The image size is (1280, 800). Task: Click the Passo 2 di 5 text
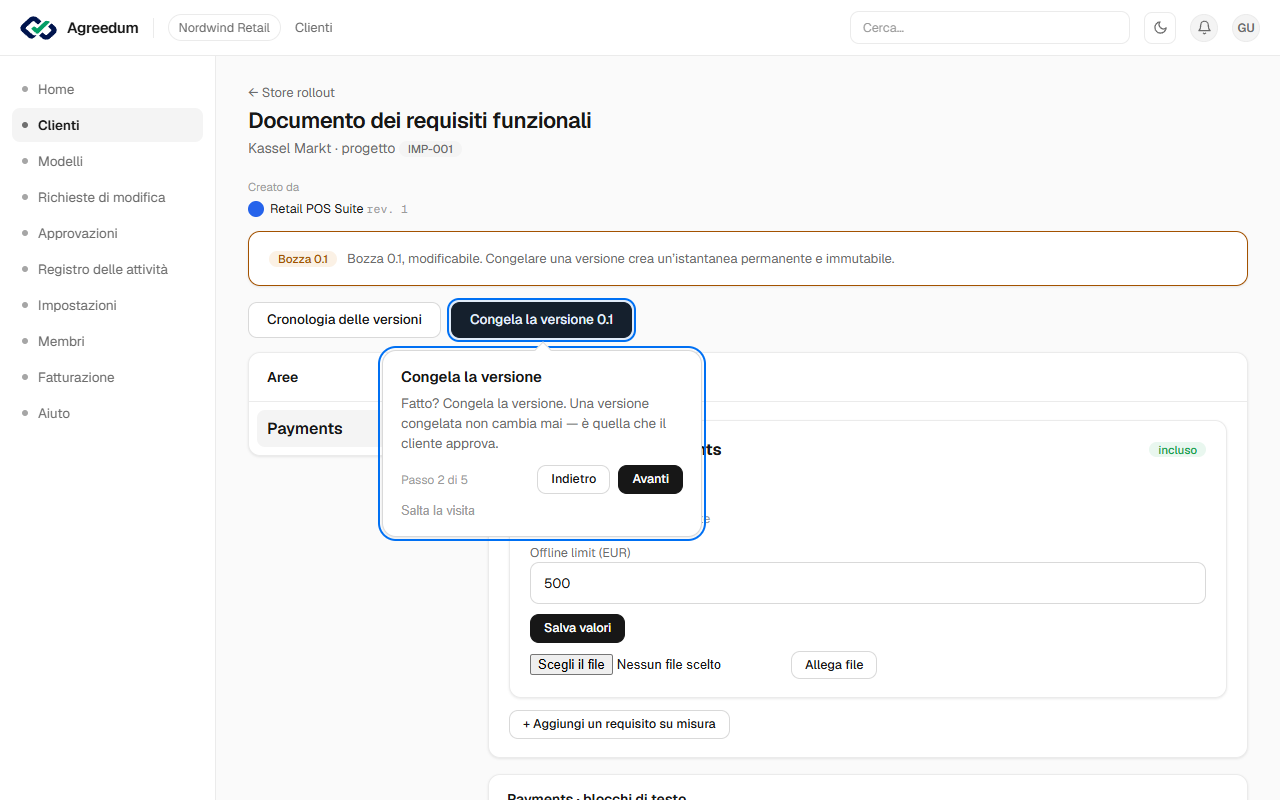click(434, 480)
